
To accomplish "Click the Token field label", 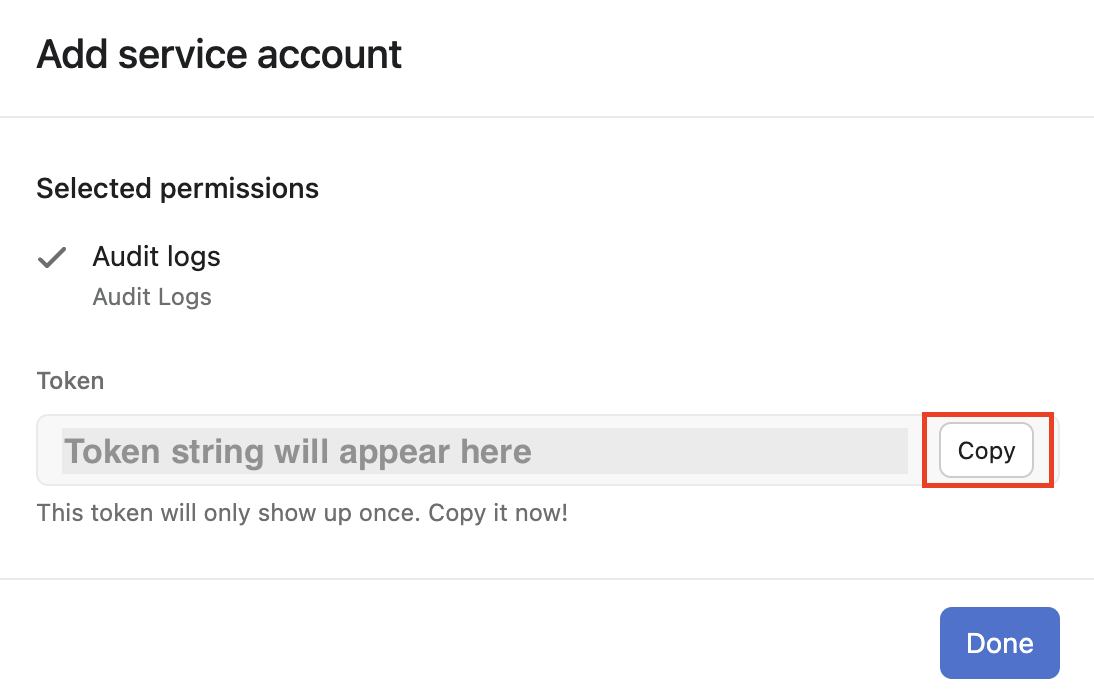I will [70, 381].
